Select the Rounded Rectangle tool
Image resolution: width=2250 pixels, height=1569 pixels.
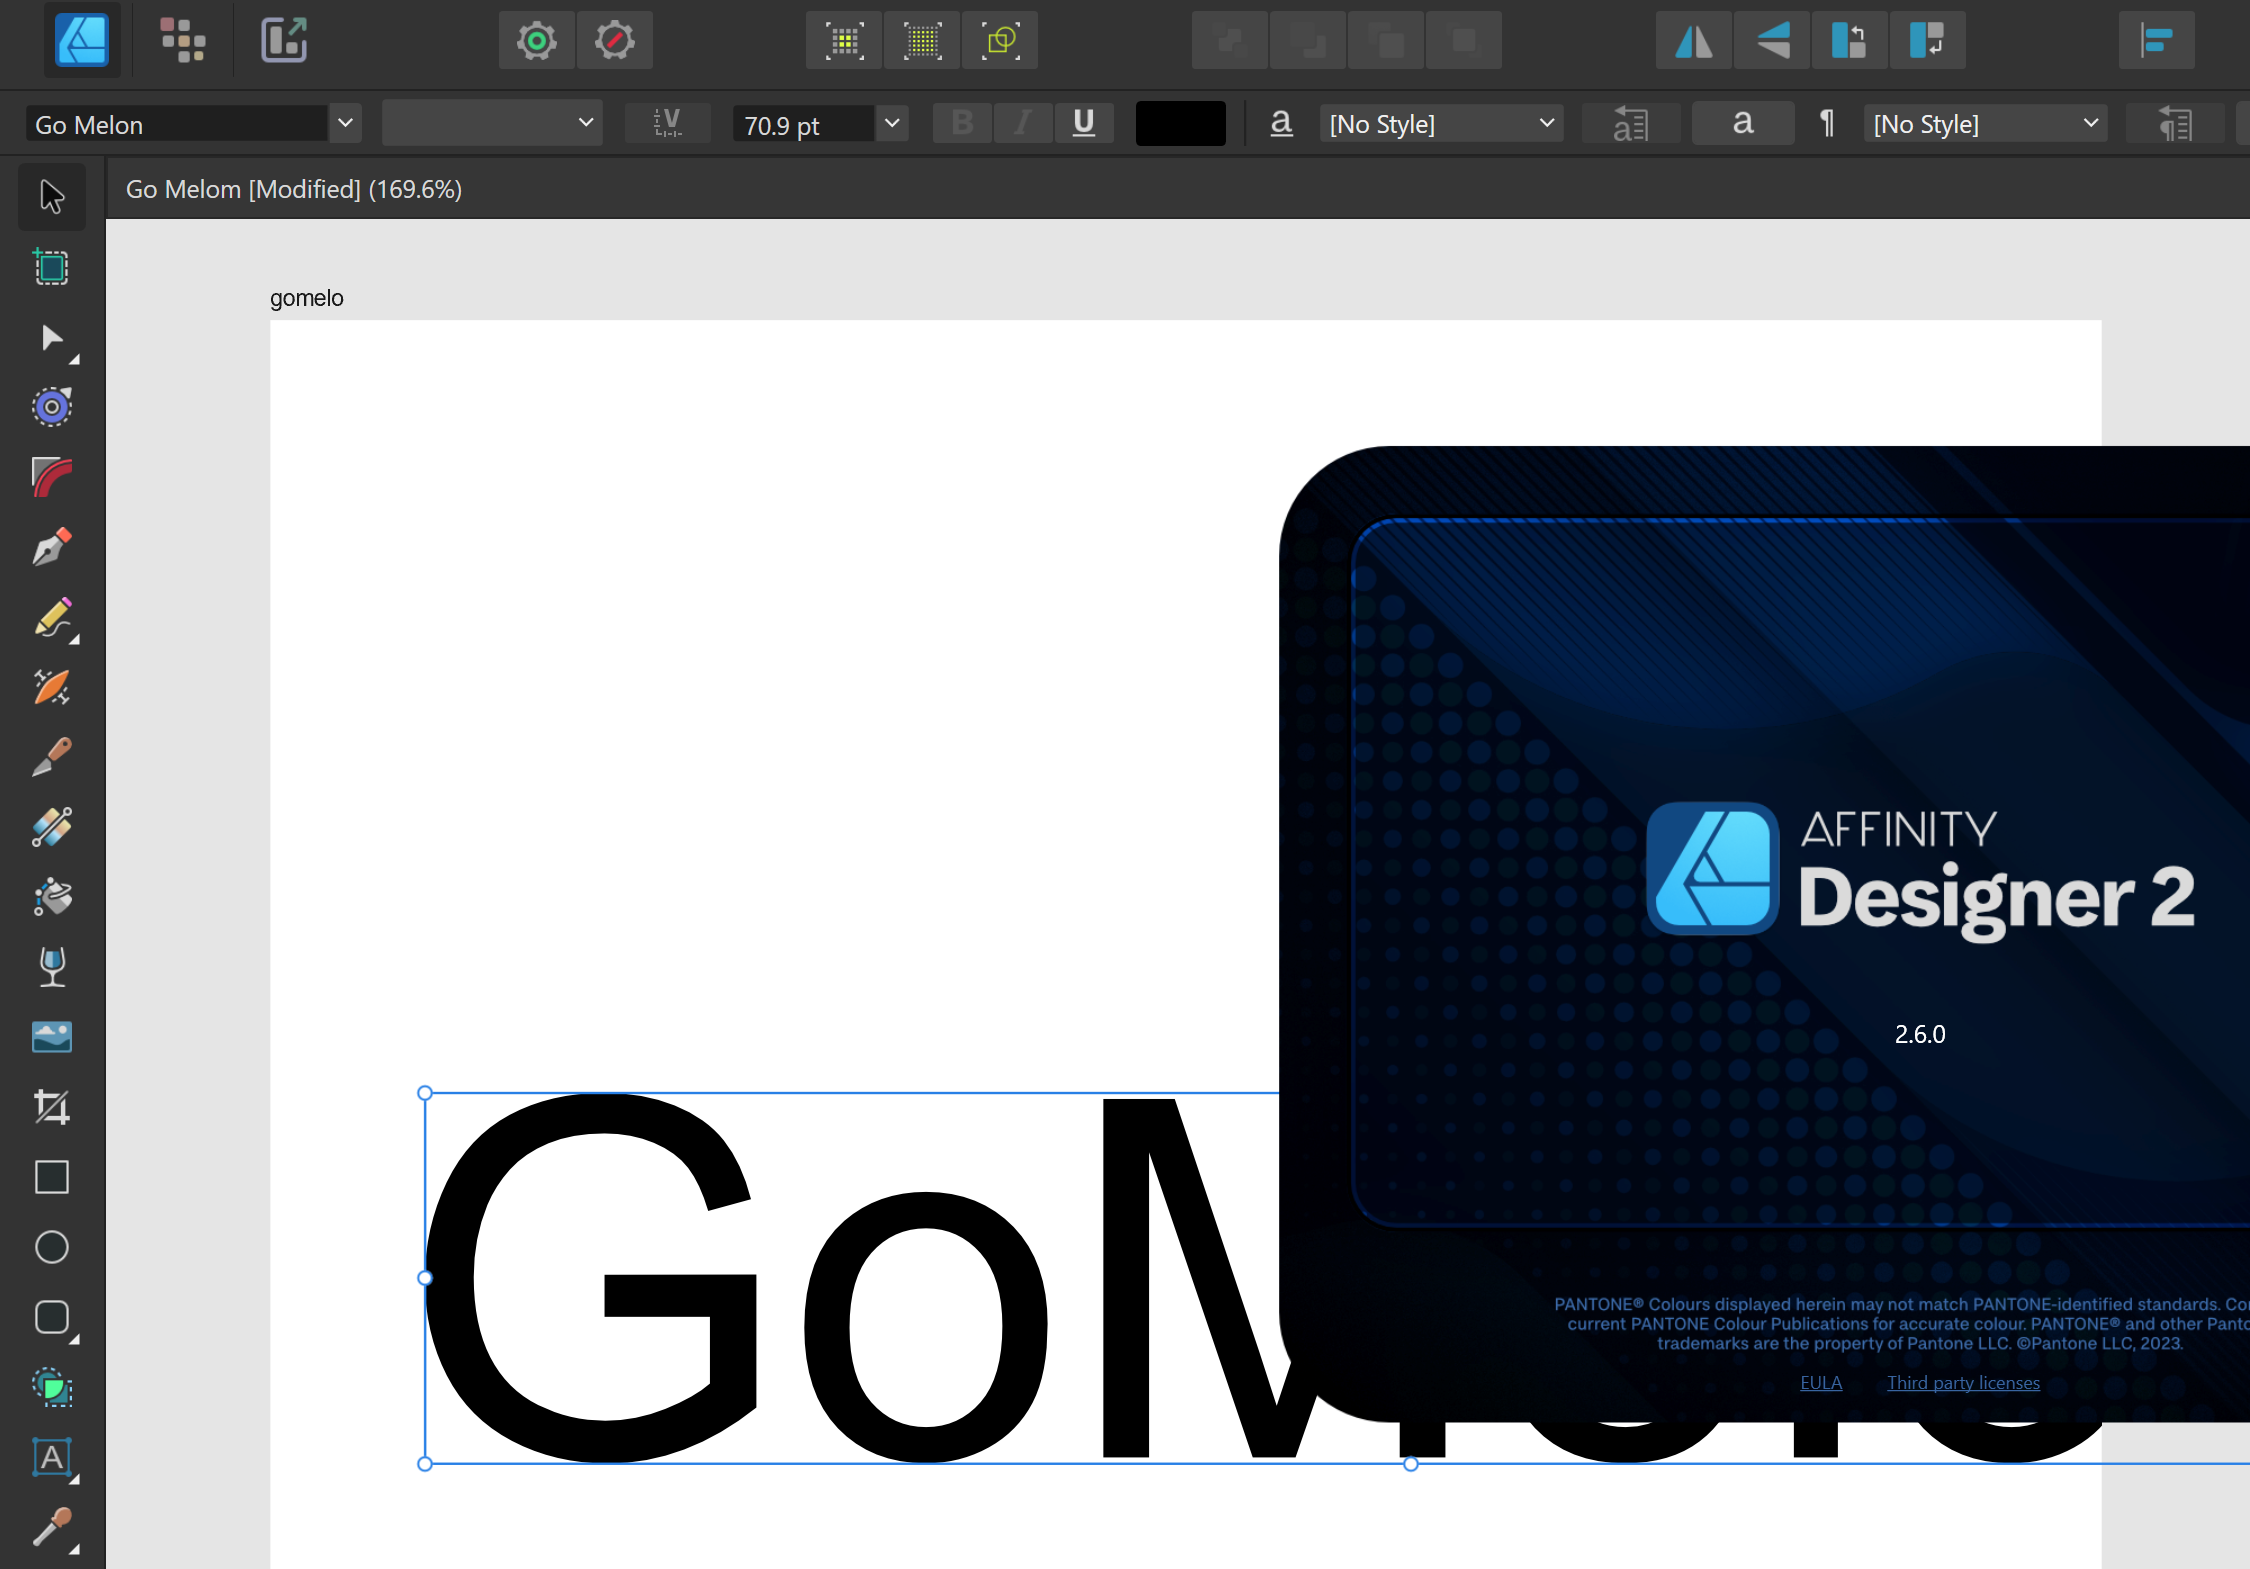coord(52,1318)
